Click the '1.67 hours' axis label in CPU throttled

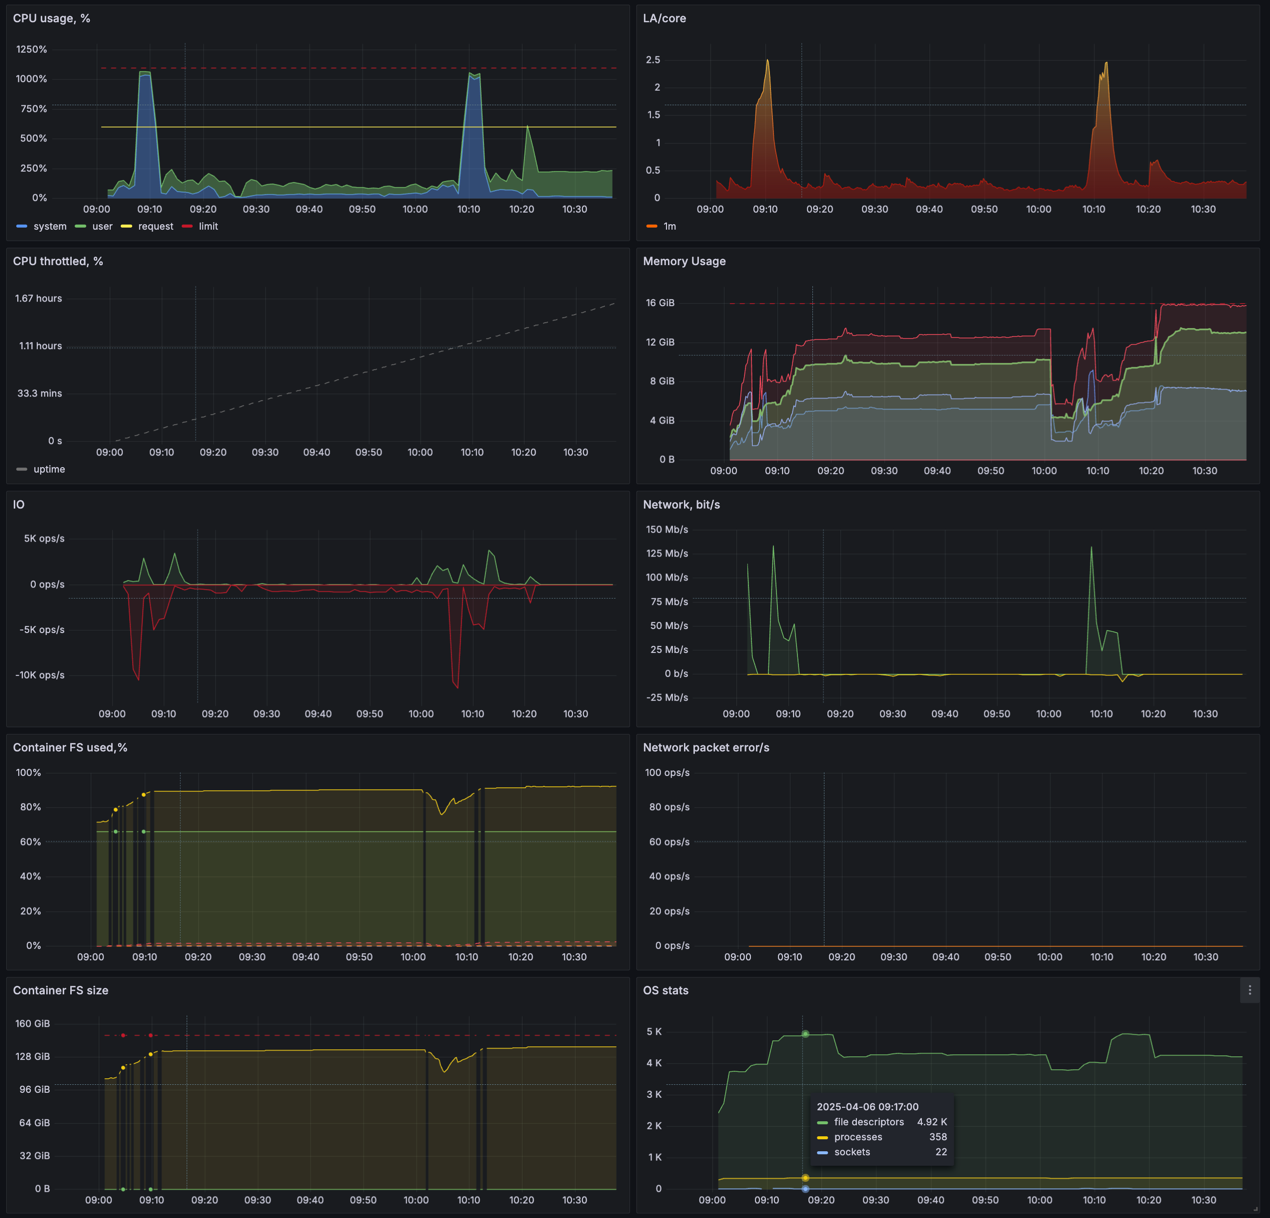38,298
